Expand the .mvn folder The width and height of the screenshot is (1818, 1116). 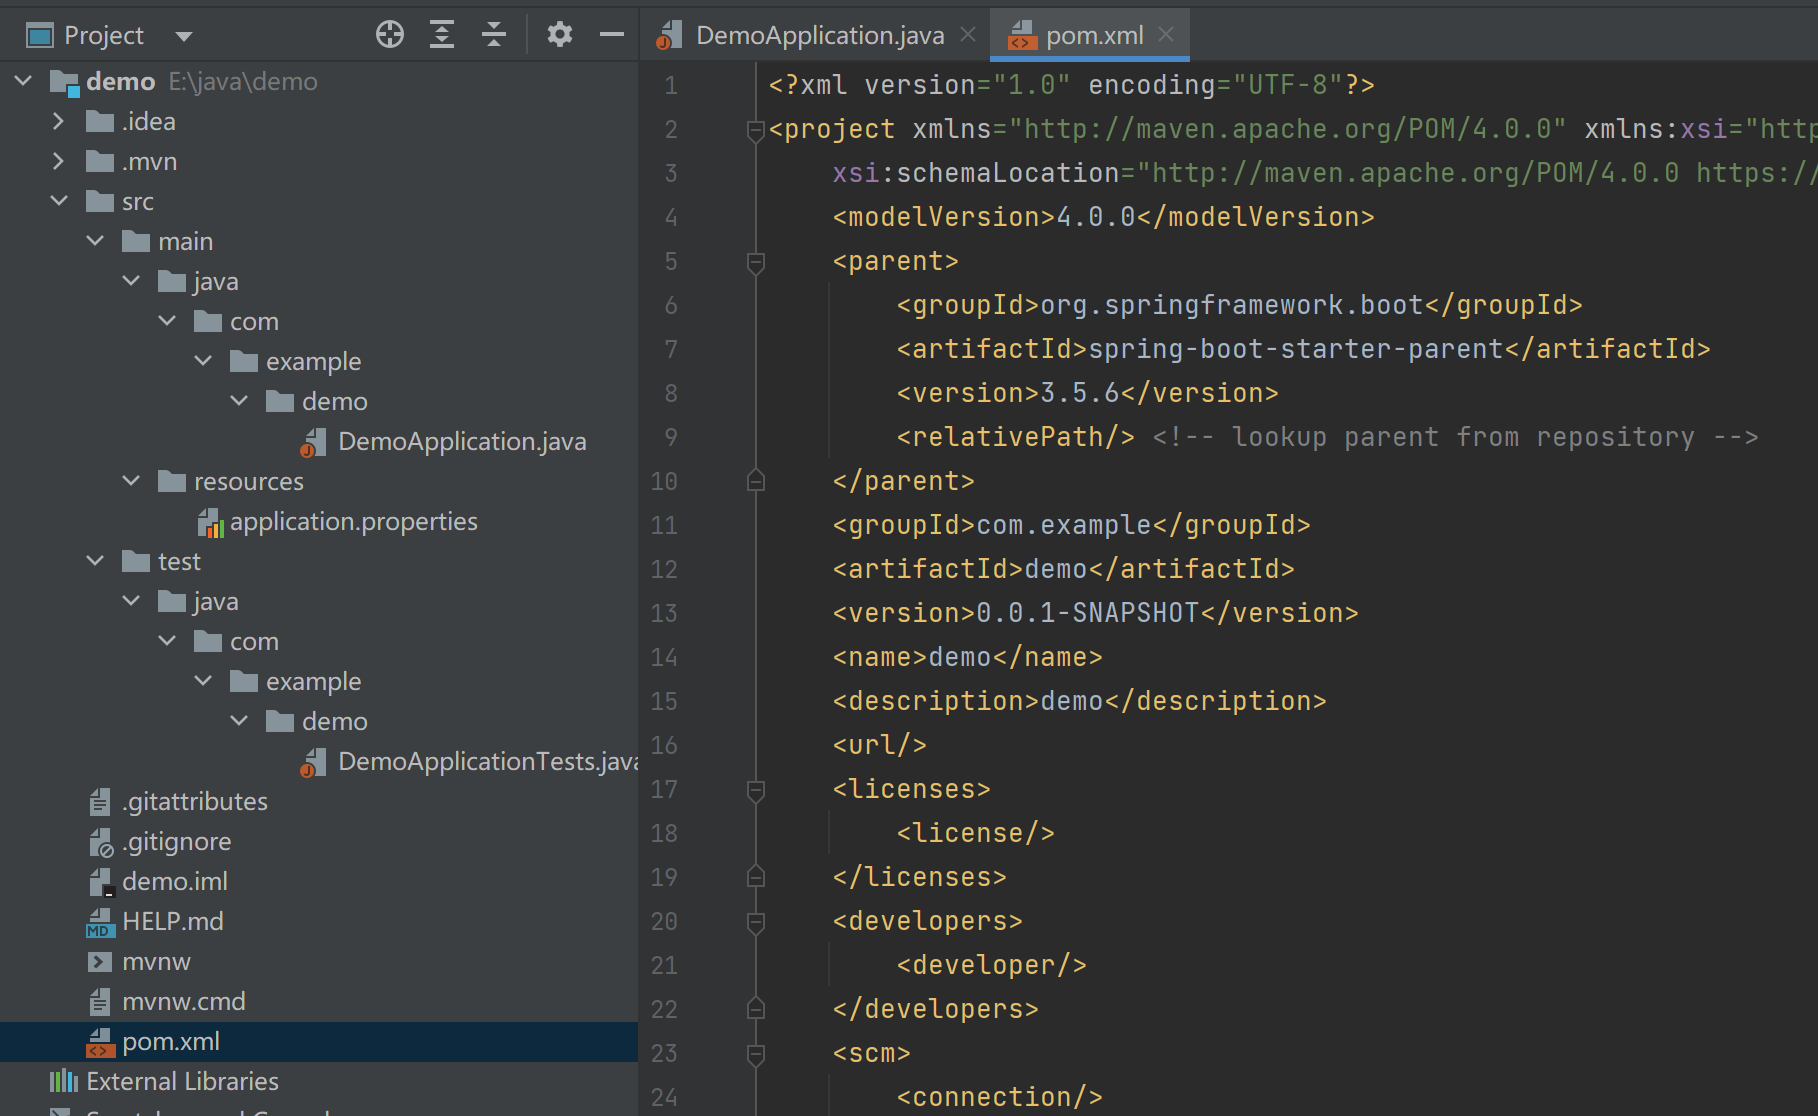coord(58,161)
